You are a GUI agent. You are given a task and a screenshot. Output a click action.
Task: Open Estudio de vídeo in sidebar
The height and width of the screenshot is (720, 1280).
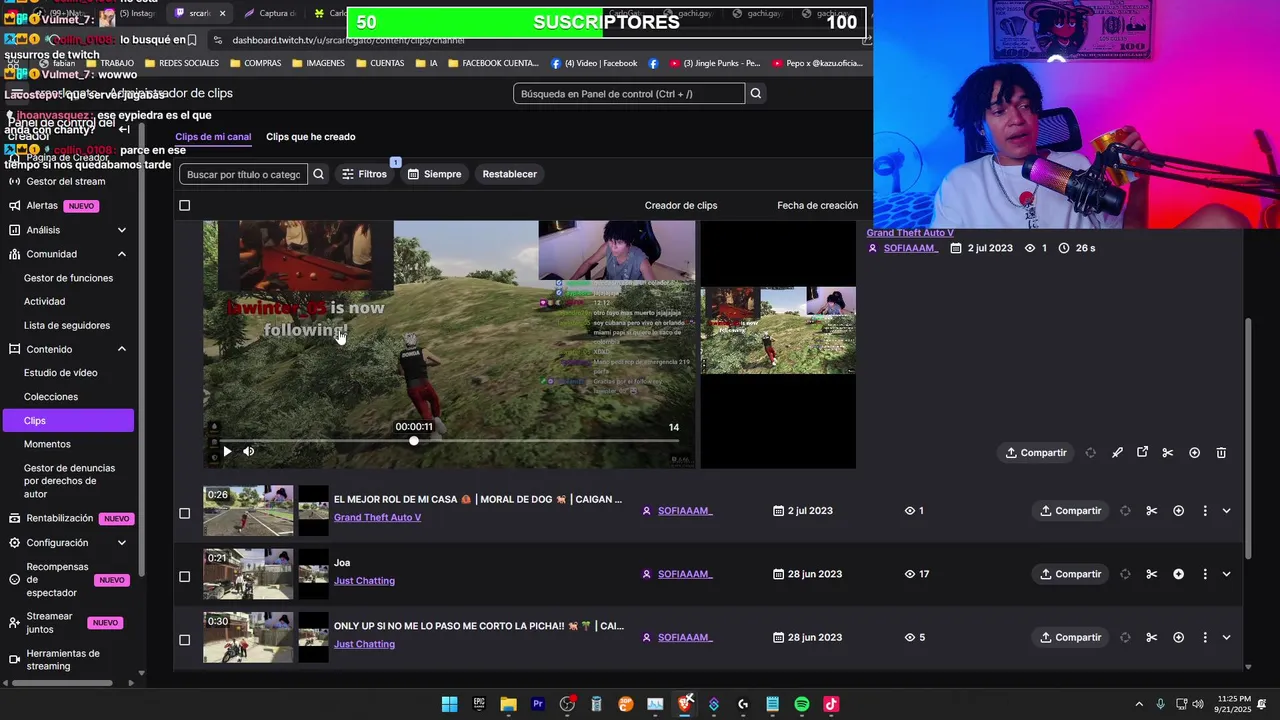[61, 373]
